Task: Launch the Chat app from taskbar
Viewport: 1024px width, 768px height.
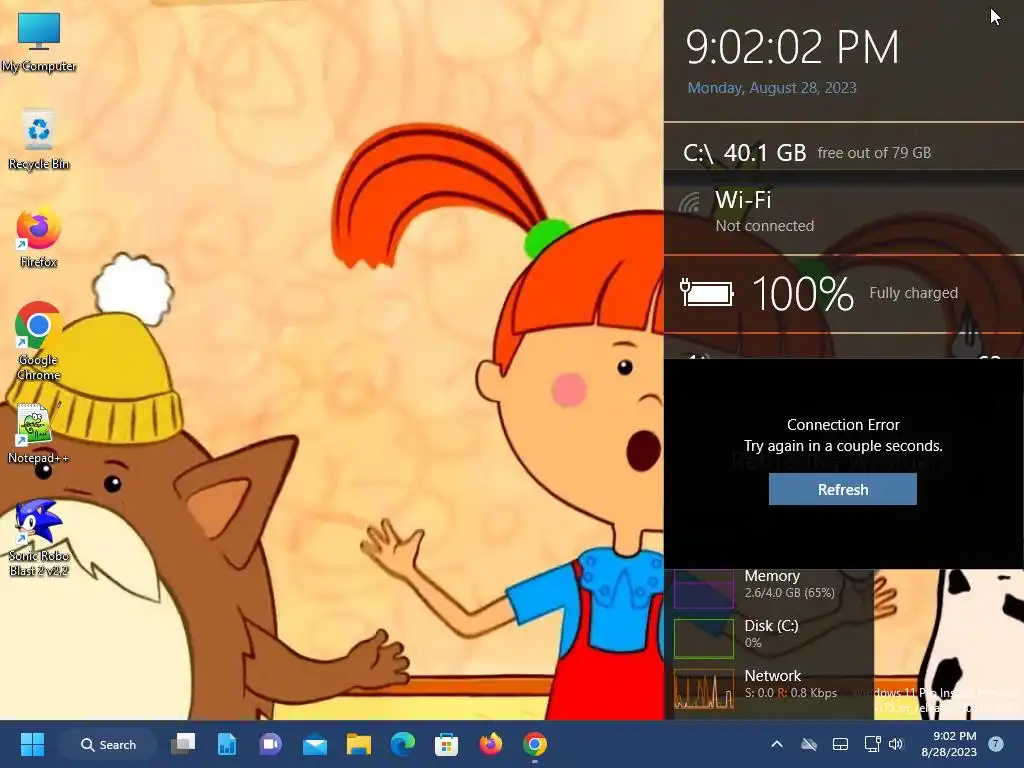Action: click(270, 744)
